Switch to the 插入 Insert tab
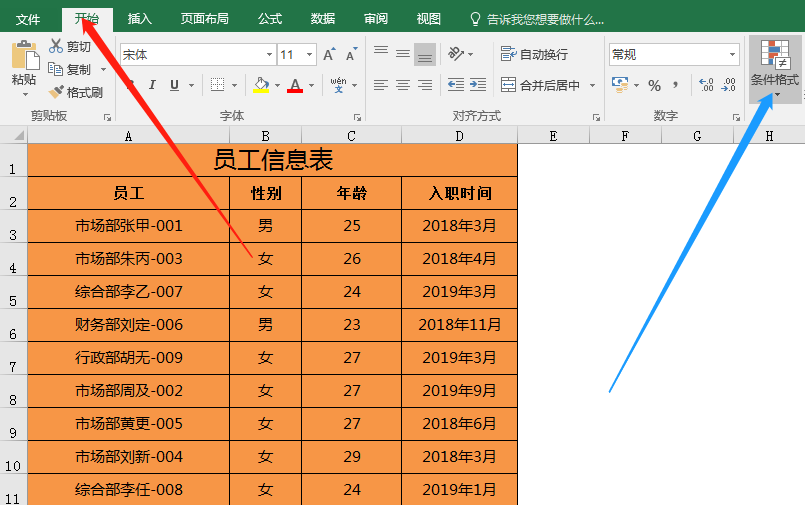 [140, 19]
